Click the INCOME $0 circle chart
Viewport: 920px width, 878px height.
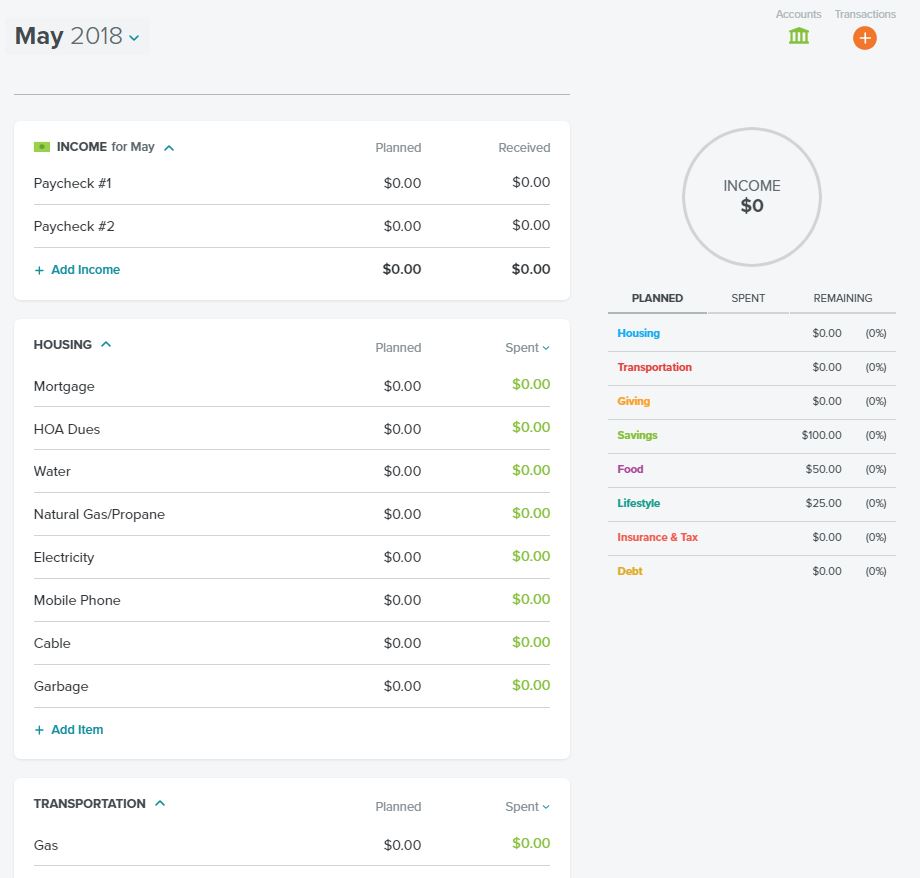(x=752, y=197)
